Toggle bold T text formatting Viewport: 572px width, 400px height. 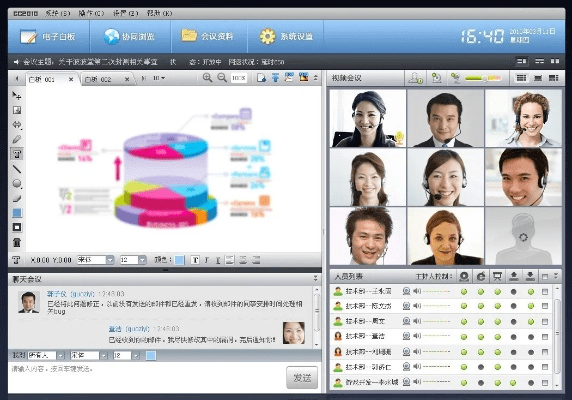196,260
